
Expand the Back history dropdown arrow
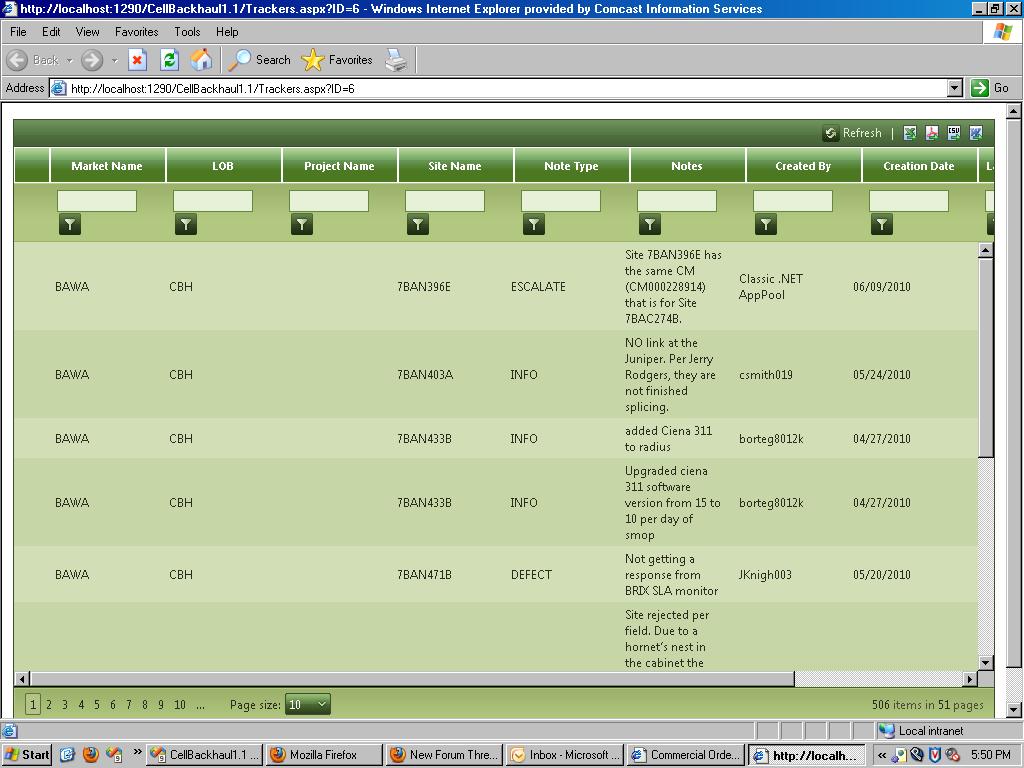pyautogui.click(x=69, y=60)
